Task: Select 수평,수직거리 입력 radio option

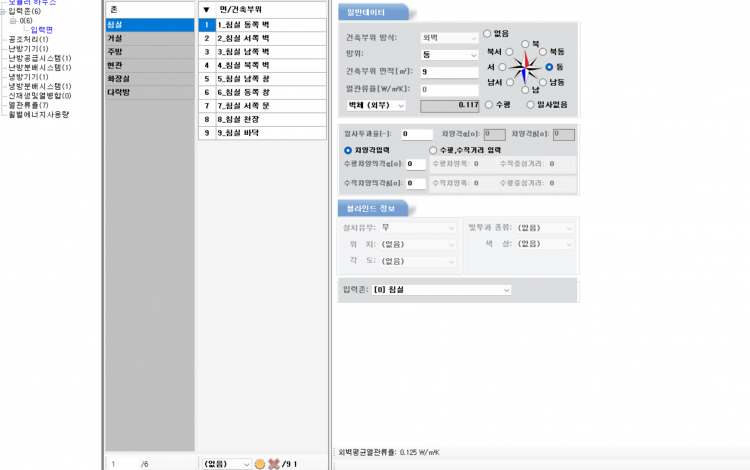Action: pyautogui.click(x=433, y=150)
